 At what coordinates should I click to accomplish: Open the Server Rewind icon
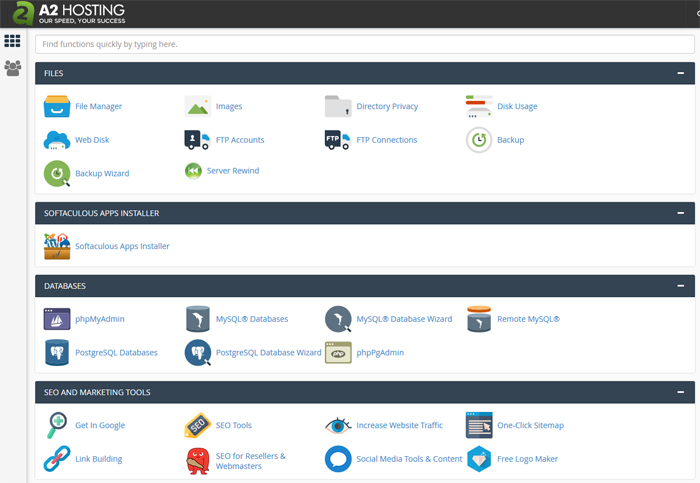click(x=193, y=171)
